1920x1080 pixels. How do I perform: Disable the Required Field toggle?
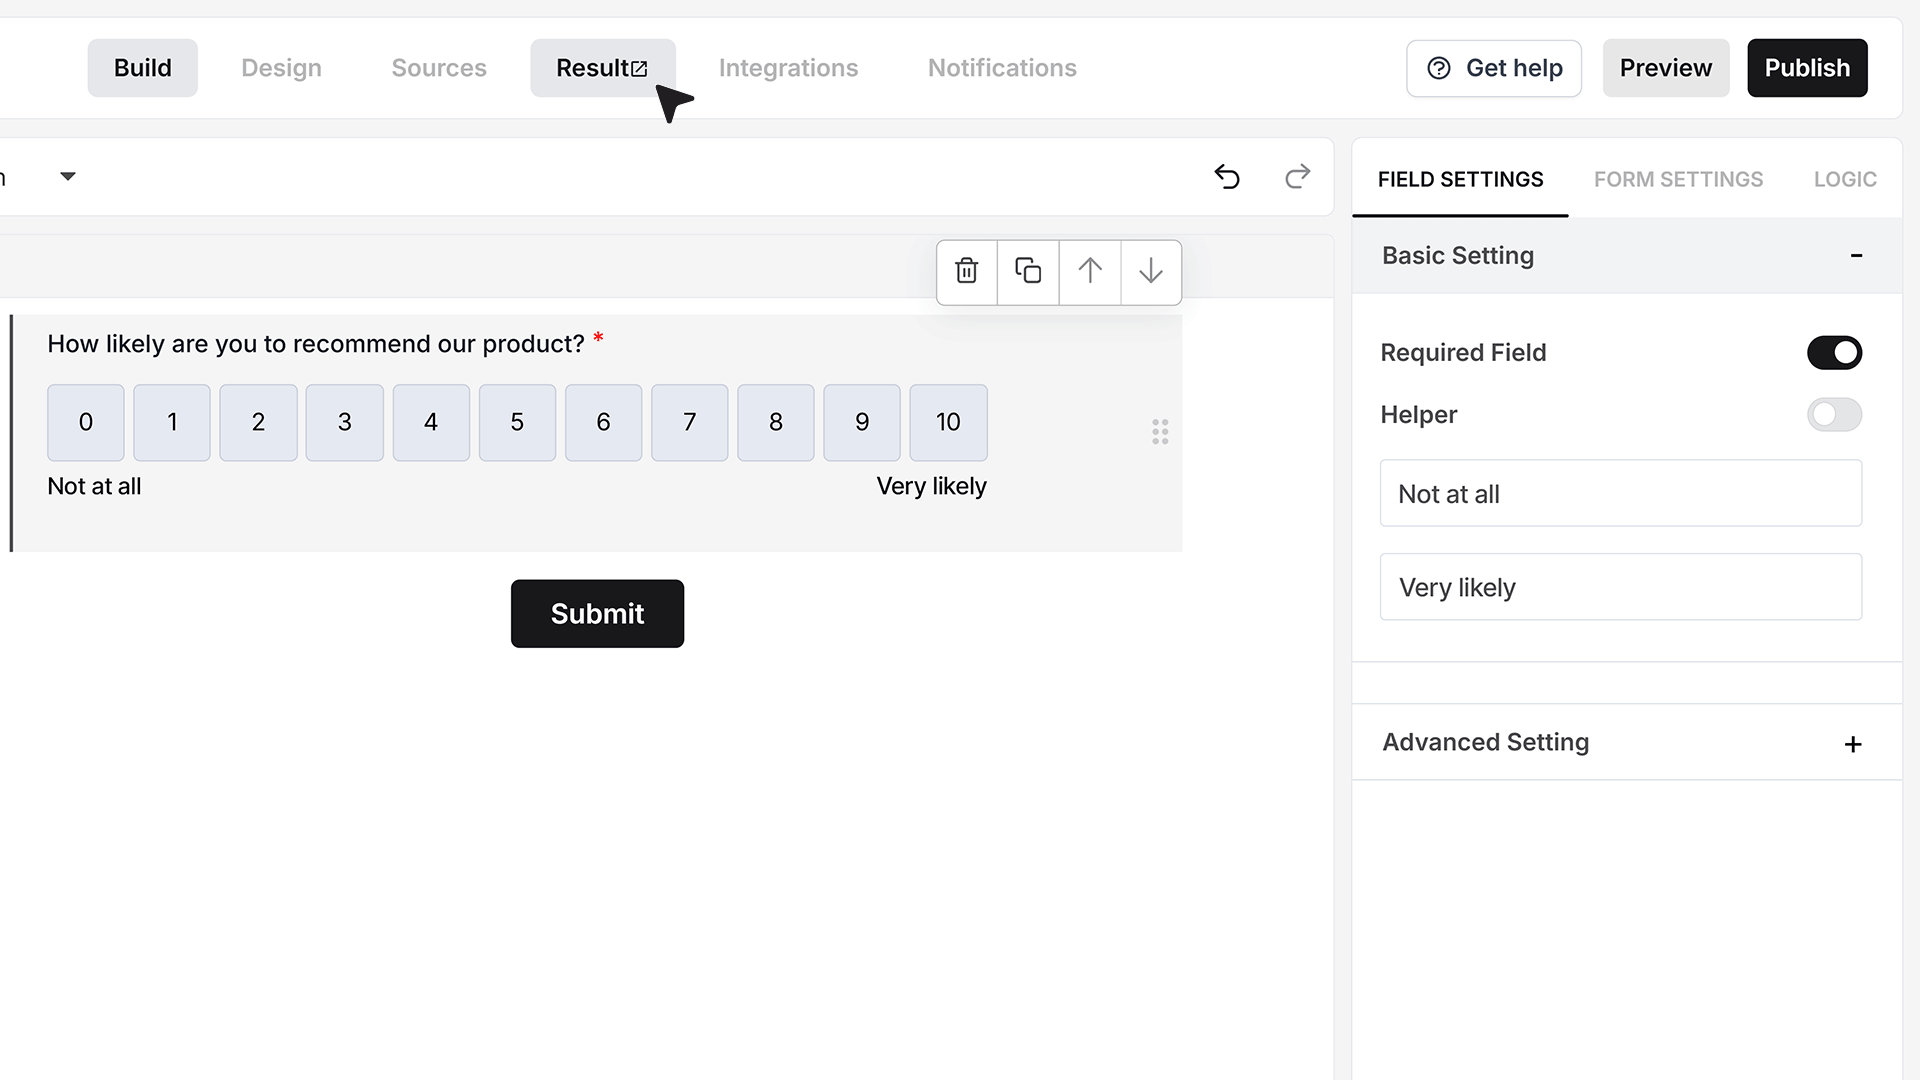[1834, 353]
